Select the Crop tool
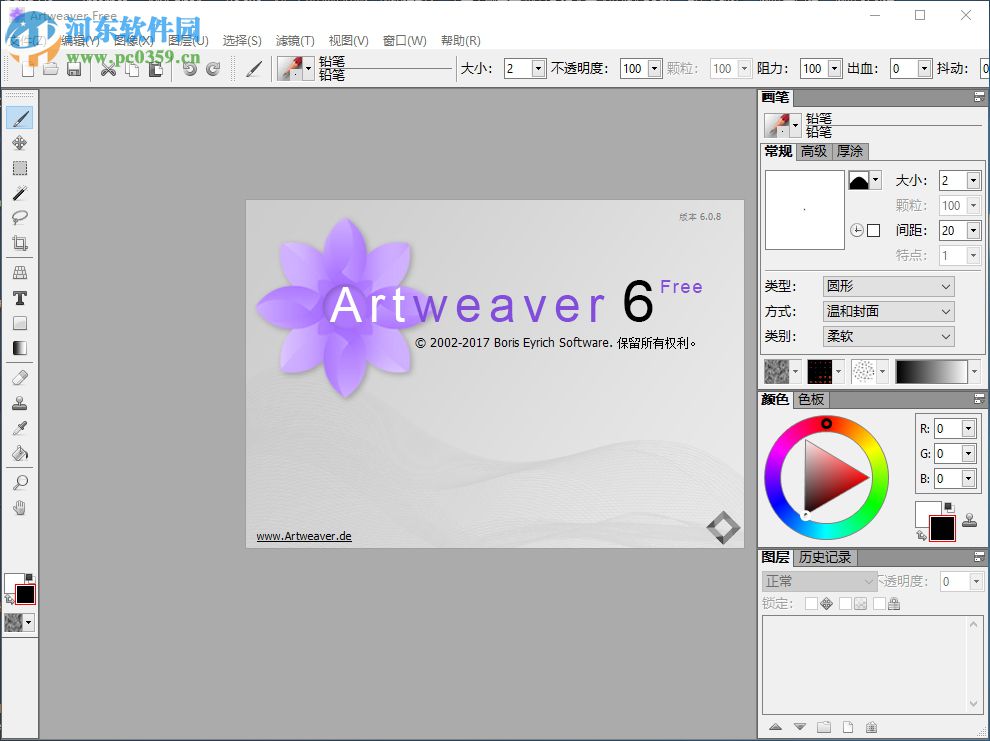This screenshot has height=741, width=990. [x=18, y=243]
